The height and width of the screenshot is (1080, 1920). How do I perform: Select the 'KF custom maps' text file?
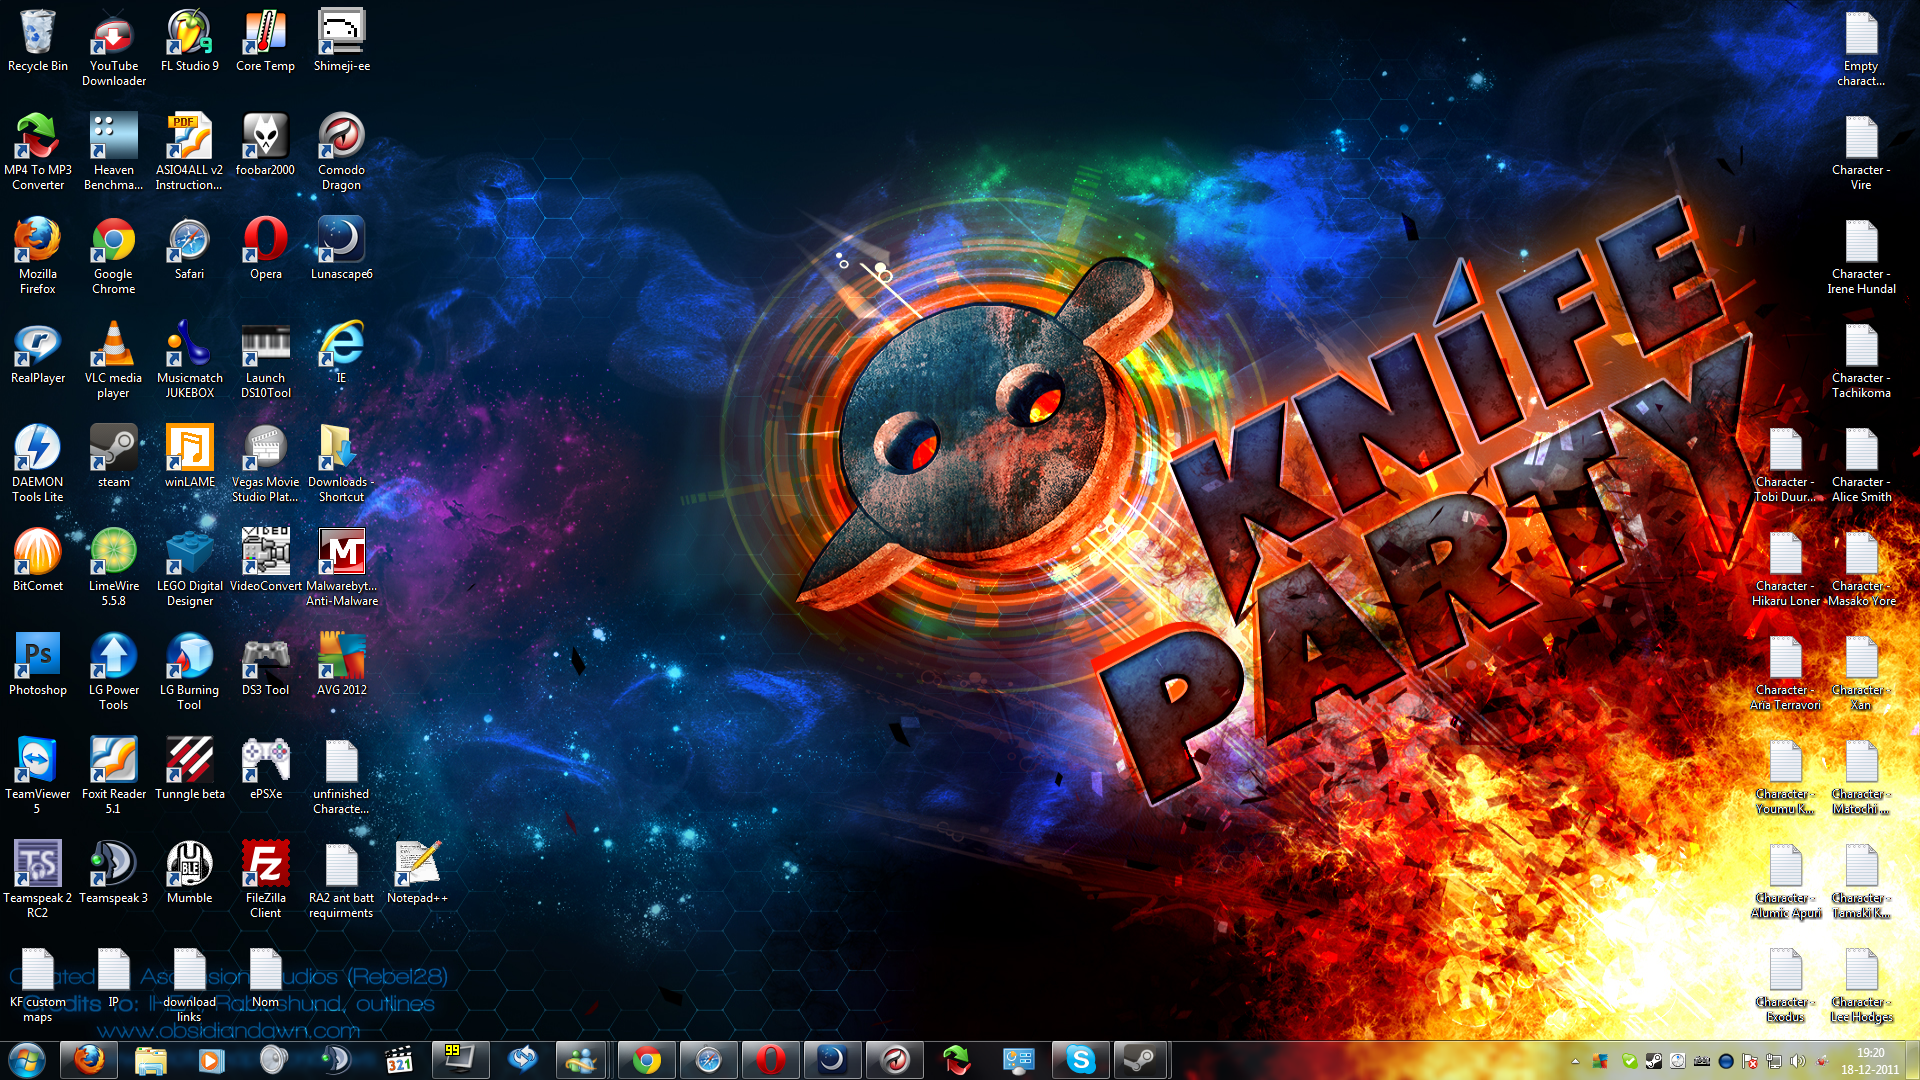point(38,985)
